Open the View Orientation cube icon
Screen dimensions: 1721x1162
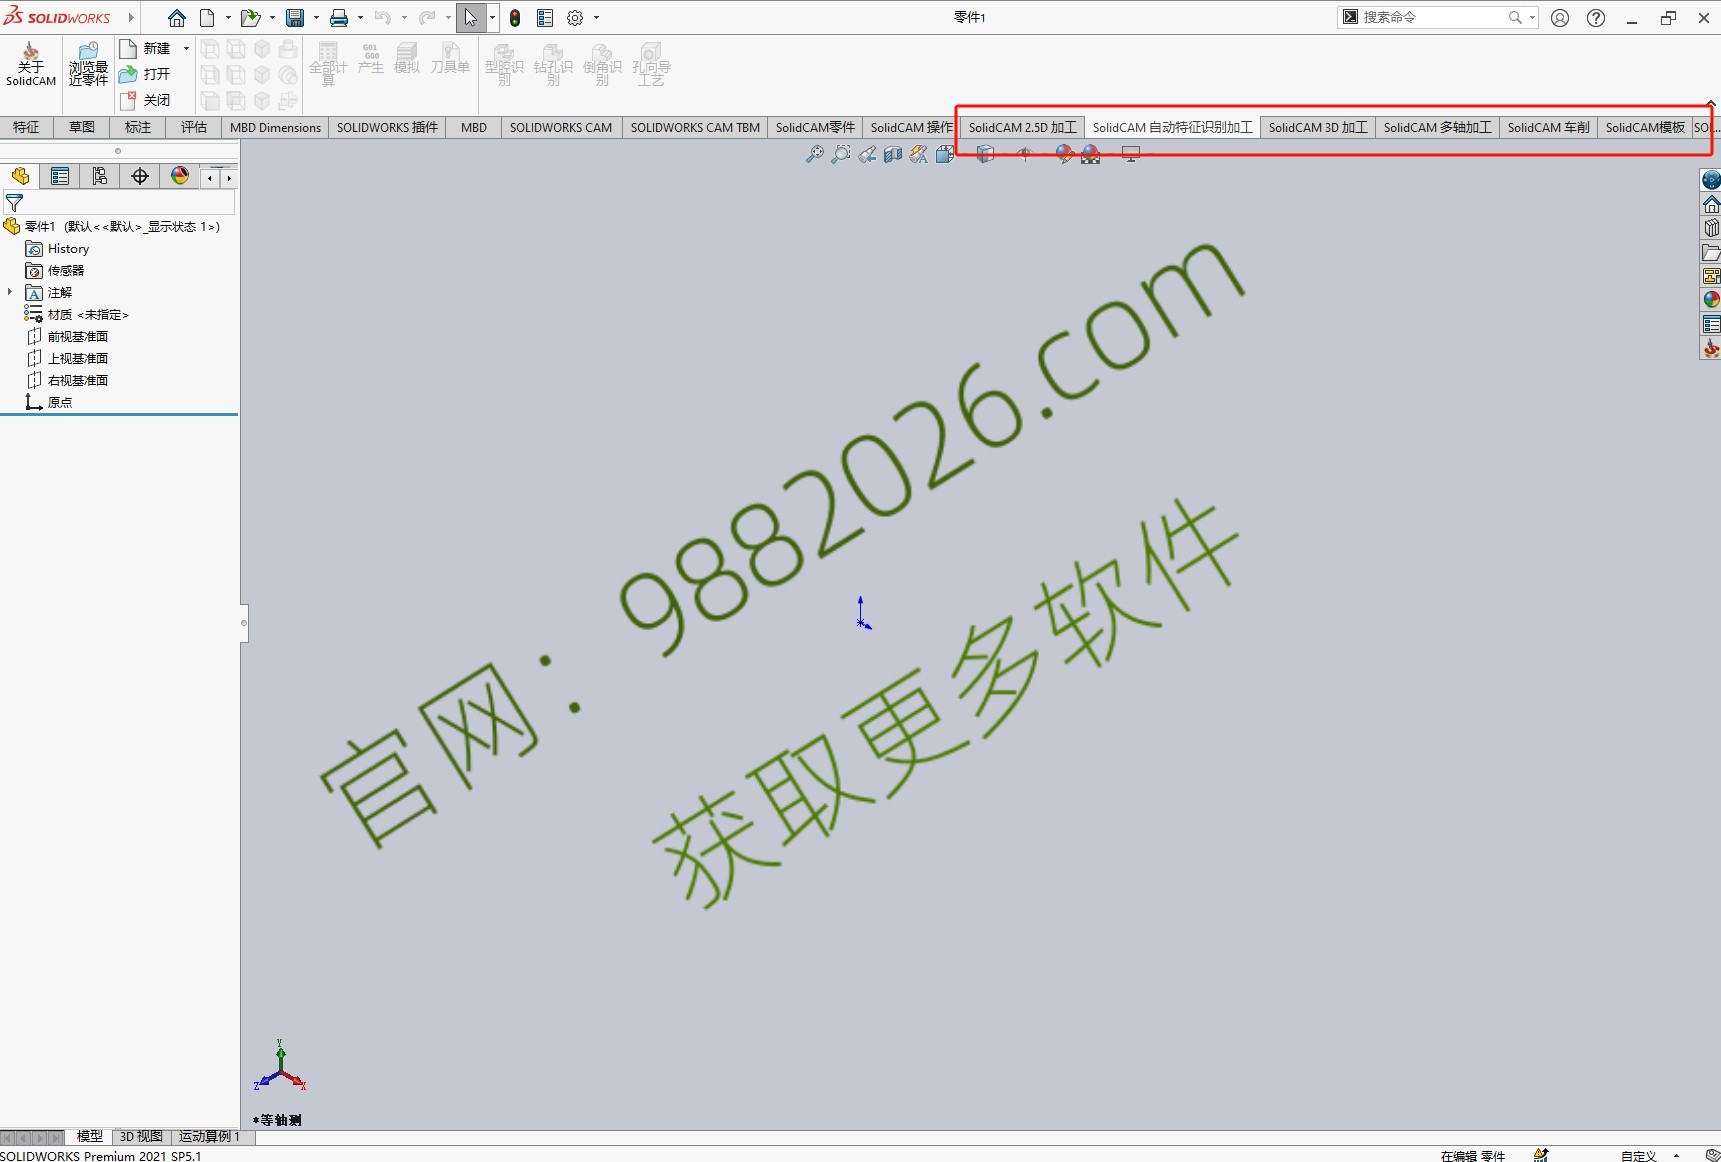(x=945, y=154)
